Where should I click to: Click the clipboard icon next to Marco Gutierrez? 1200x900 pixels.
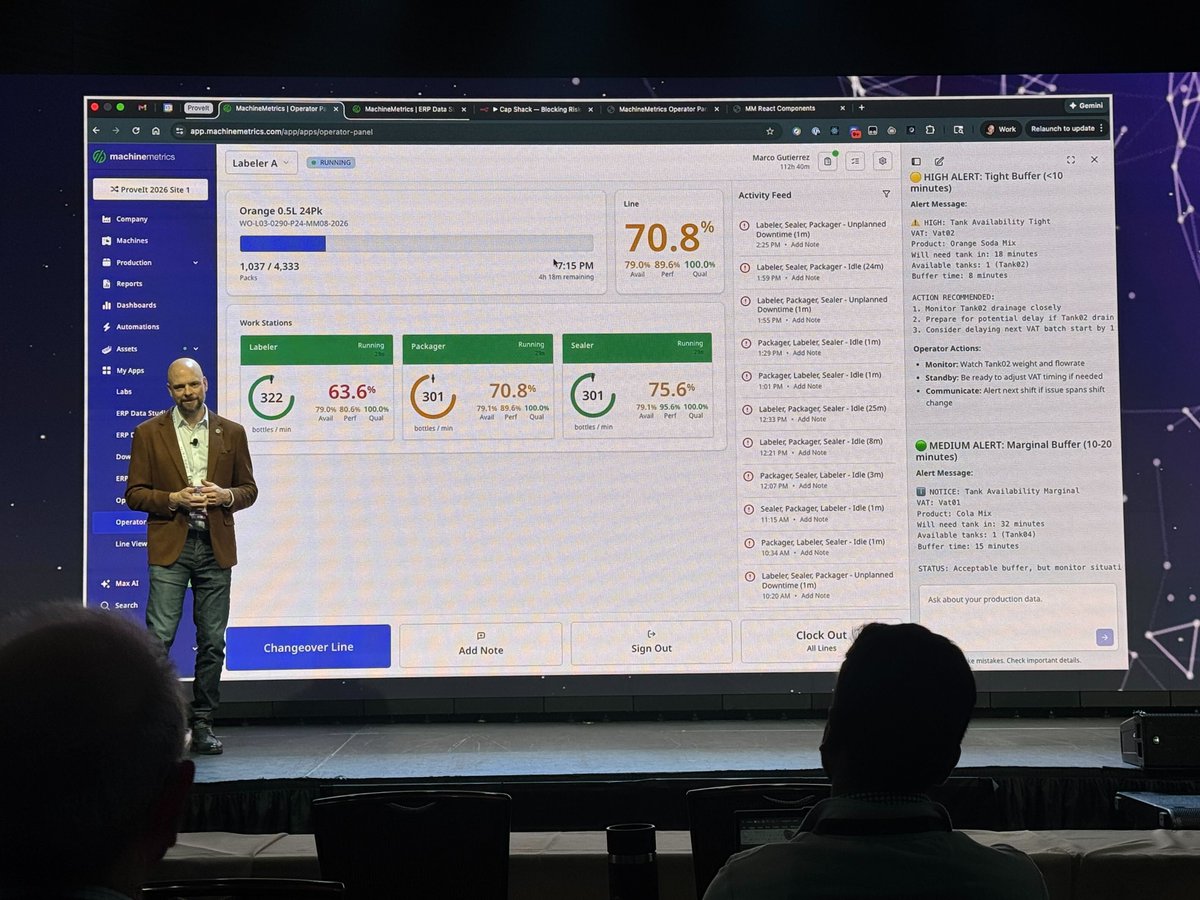[827, 161]
